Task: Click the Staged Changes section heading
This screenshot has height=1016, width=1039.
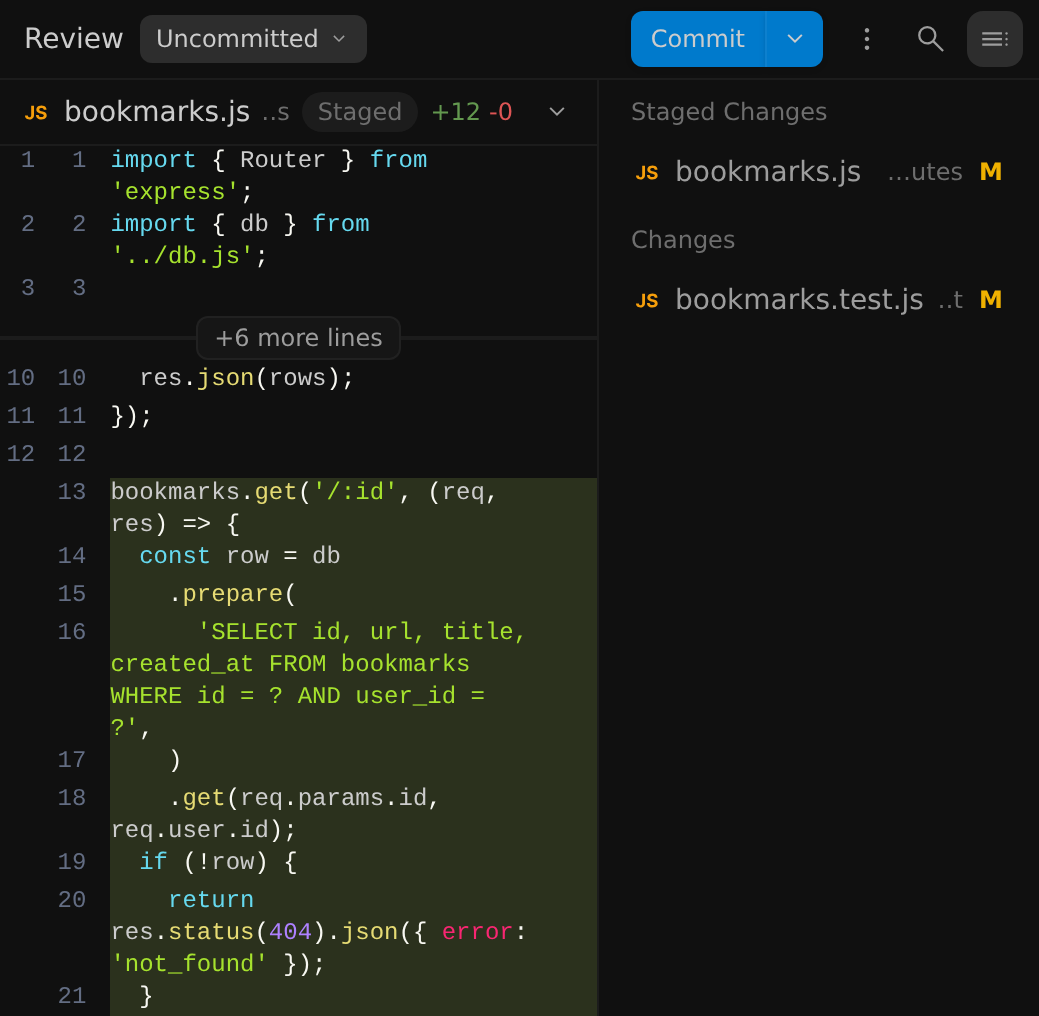Action: point(728,112)
